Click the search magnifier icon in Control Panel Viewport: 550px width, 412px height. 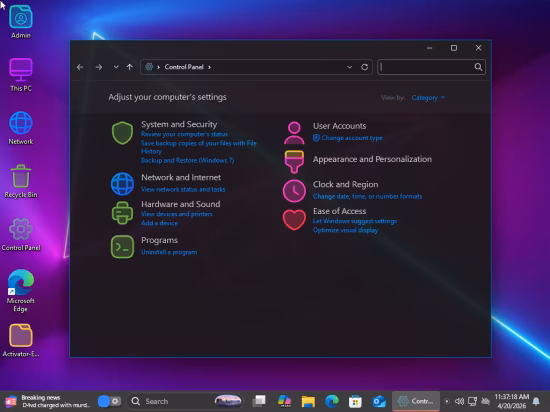click(478, 67)
